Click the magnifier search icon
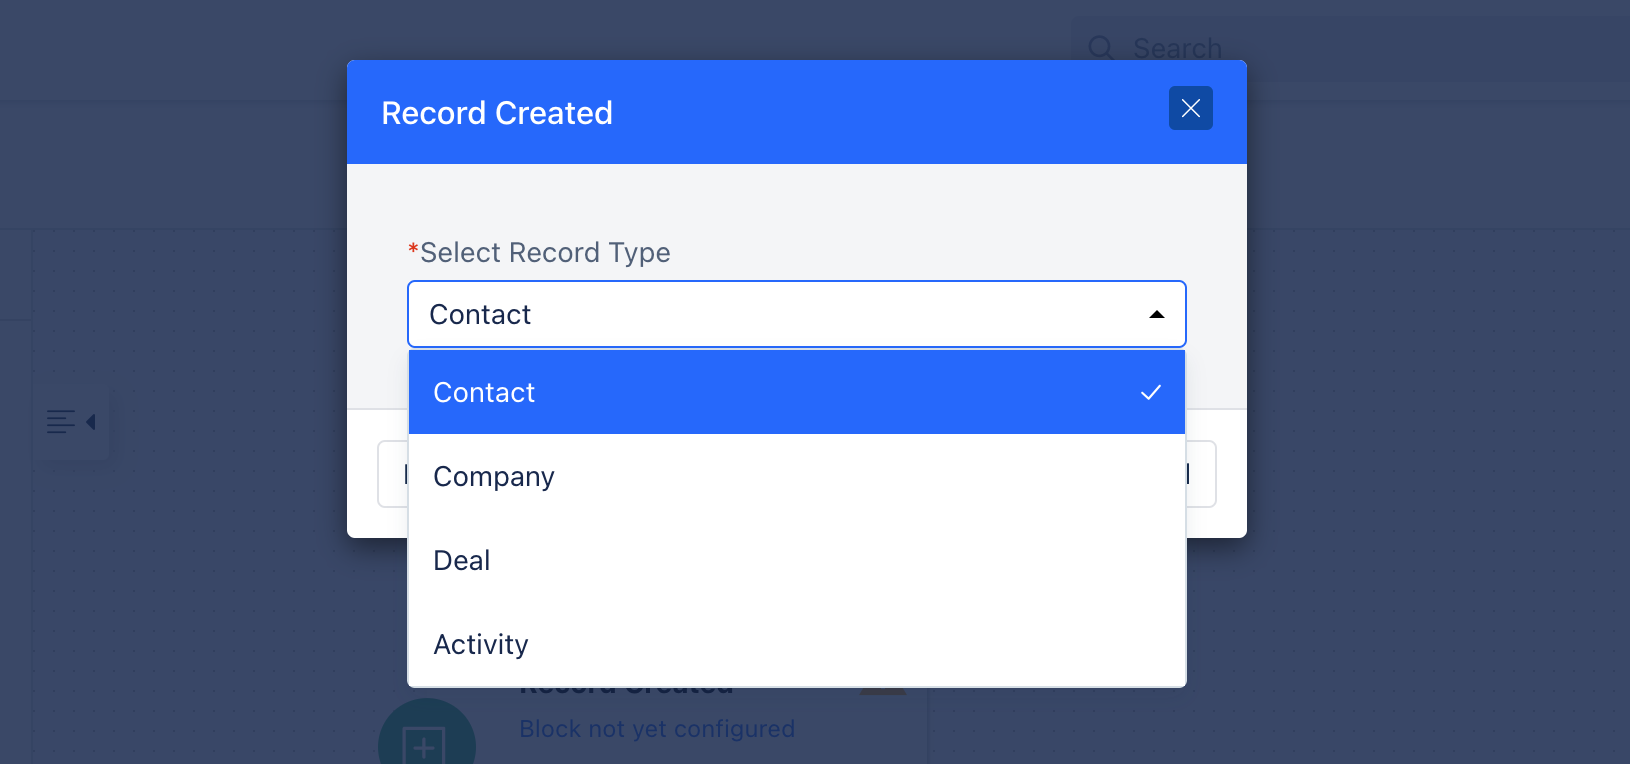Viewport: 1630px width, 764px height. tap(1101, 48)
